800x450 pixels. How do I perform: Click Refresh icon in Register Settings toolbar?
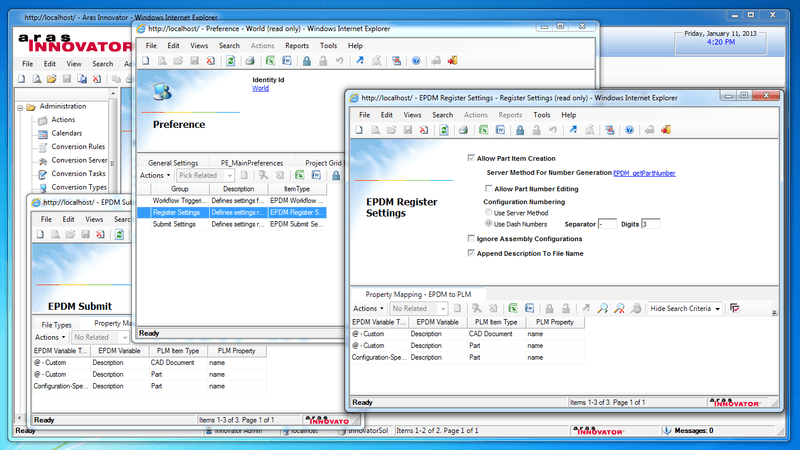[x=444, y=130]
